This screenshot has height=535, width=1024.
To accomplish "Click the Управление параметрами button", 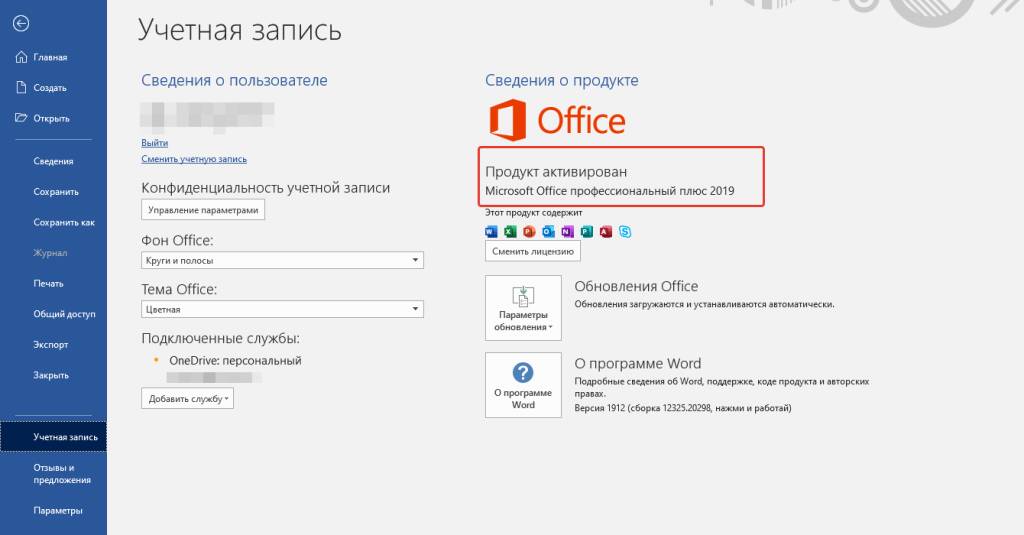I will coord(203,210).
